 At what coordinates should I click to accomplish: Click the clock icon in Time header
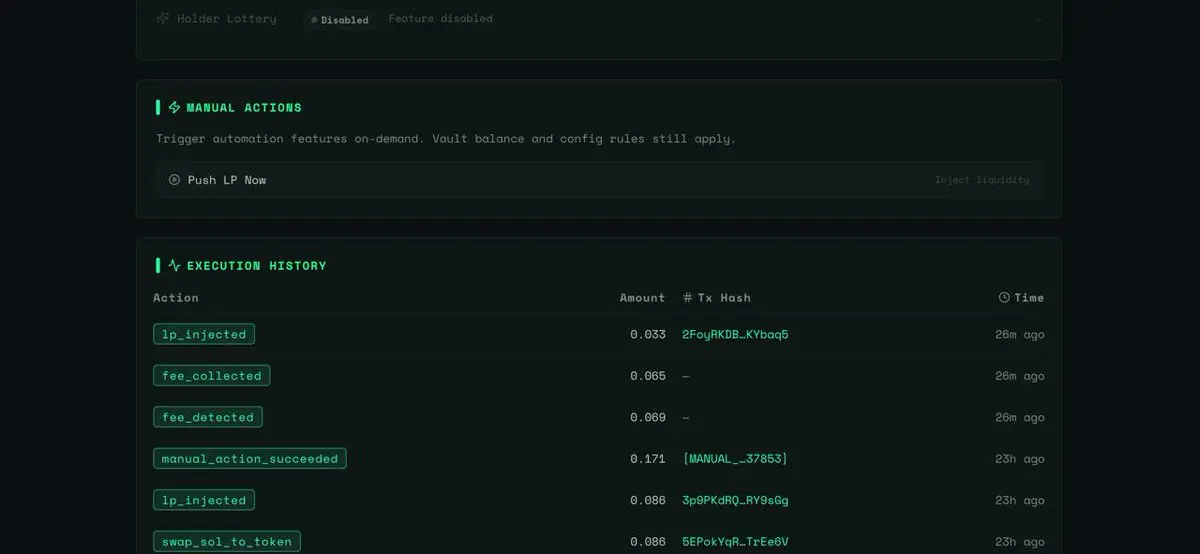tap(1004, 297)
